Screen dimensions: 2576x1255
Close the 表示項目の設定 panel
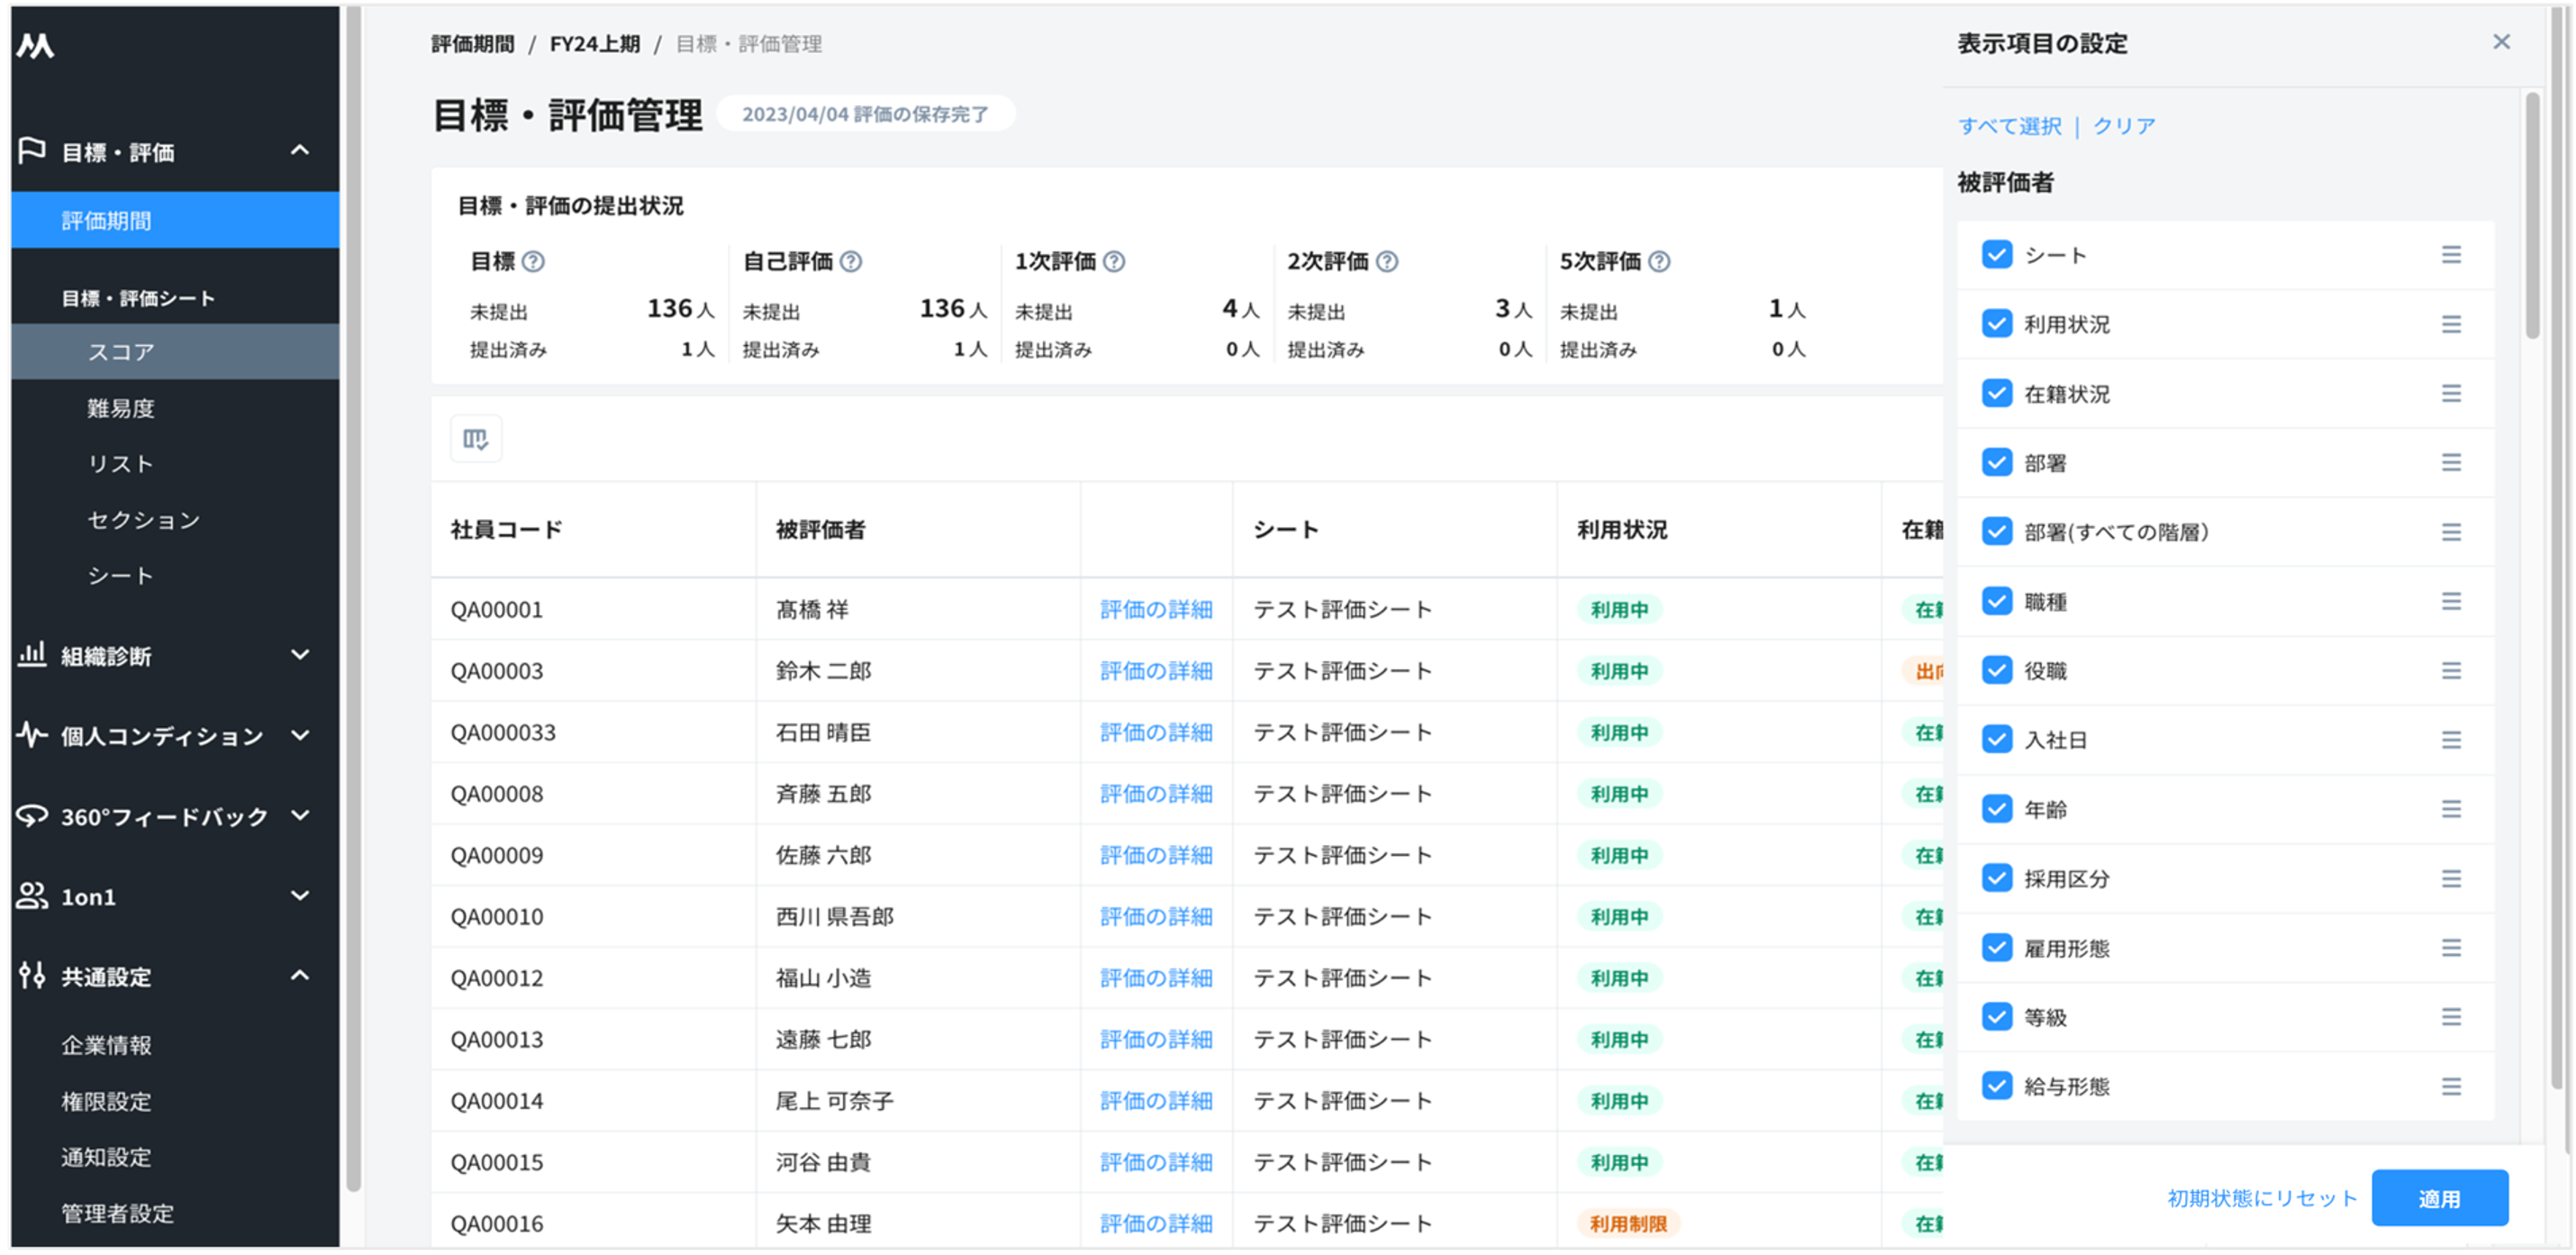click(x=2502, y=41)
